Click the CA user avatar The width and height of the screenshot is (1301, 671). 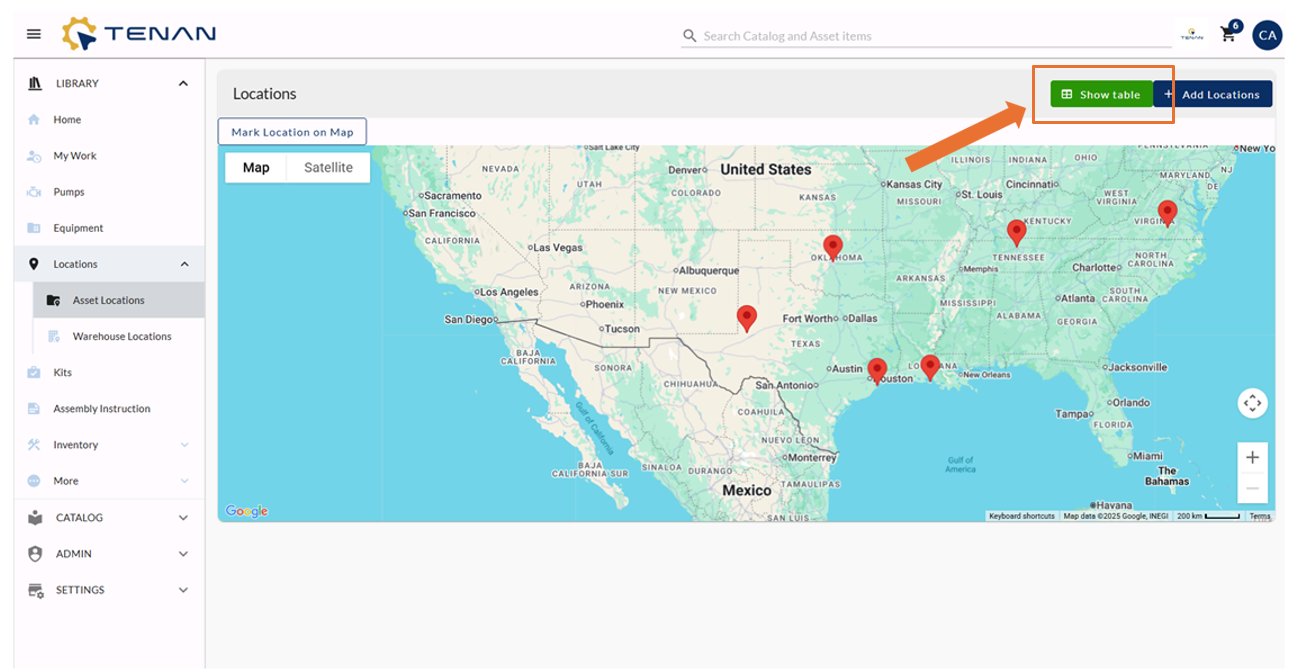[1267, 35]
